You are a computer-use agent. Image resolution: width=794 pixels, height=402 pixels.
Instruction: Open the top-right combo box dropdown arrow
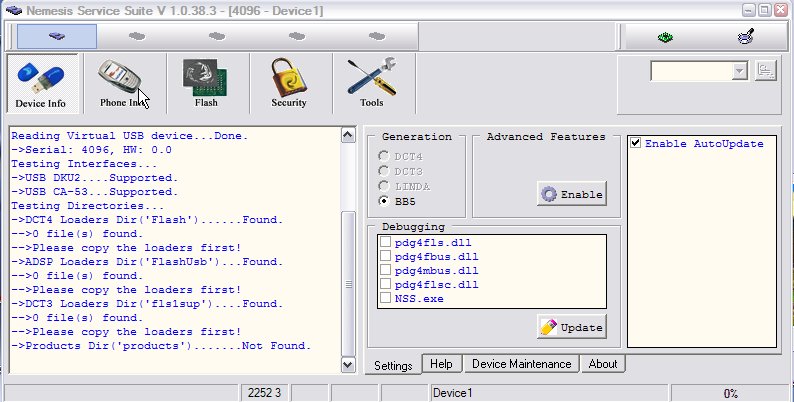(x=740, y=71)
